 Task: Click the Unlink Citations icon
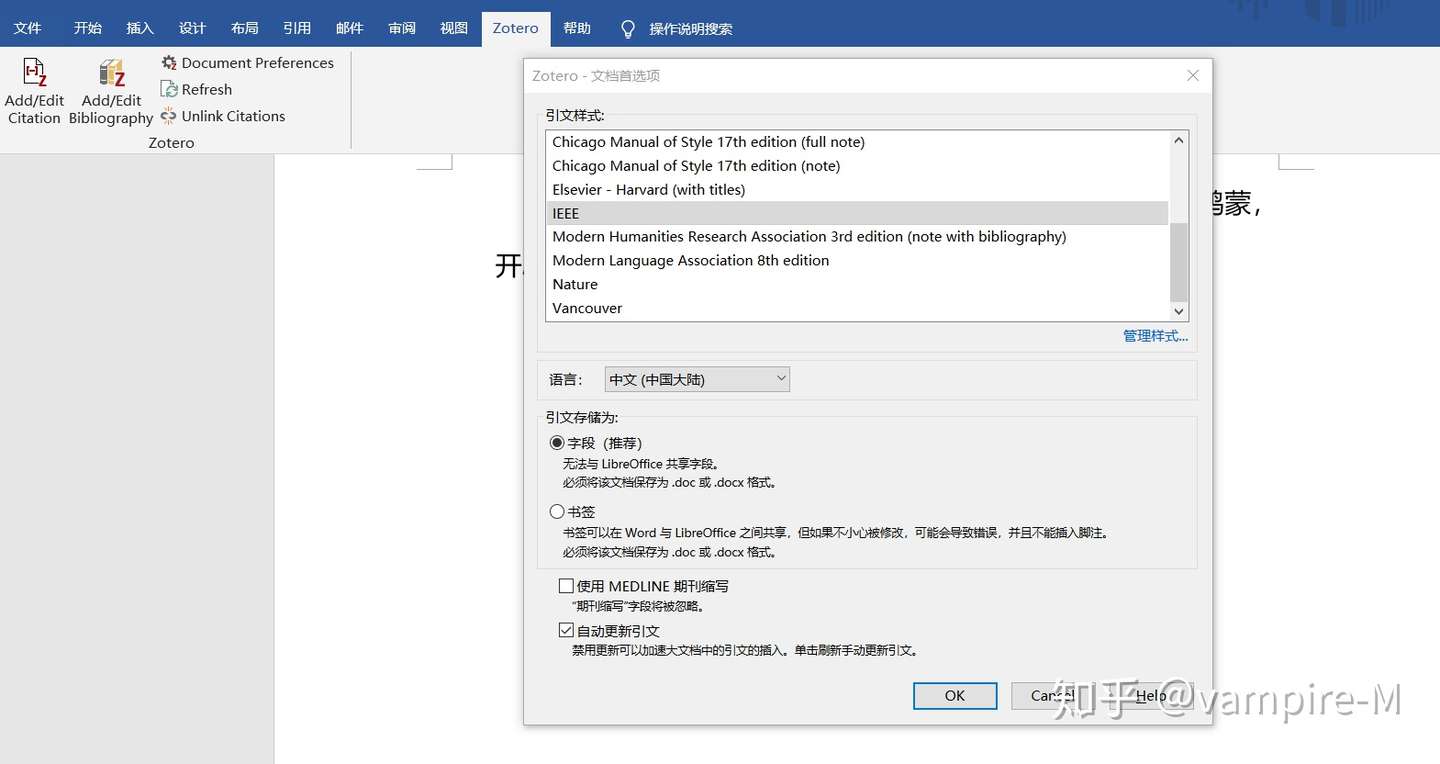(x=169, y=116)
